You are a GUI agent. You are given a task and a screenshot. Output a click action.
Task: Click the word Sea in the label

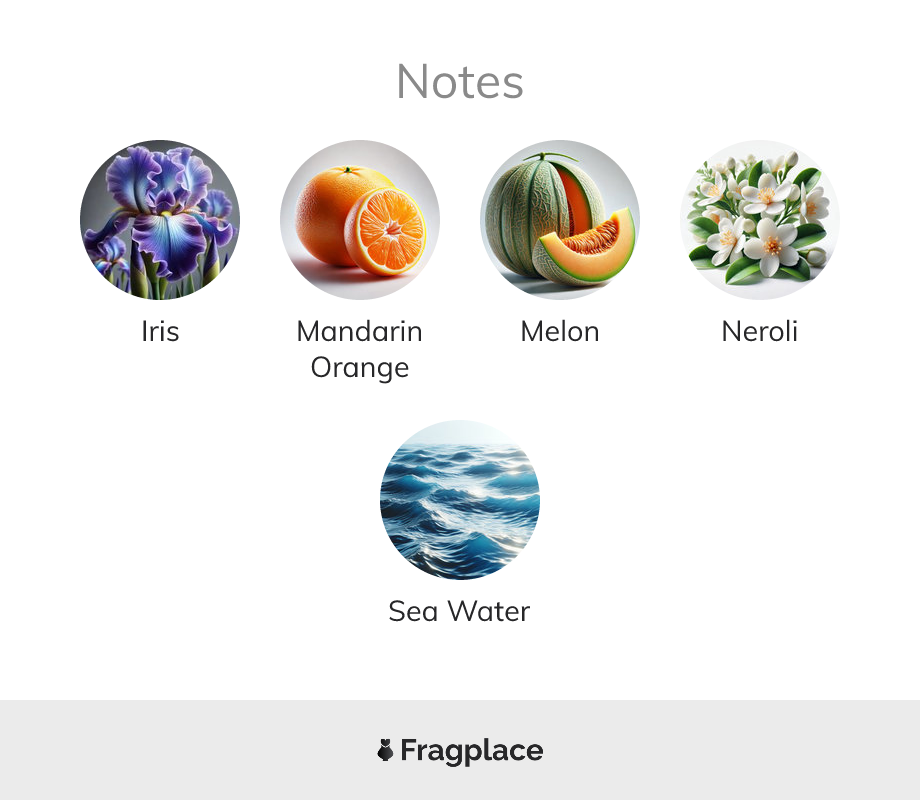(x=413, y=611)
